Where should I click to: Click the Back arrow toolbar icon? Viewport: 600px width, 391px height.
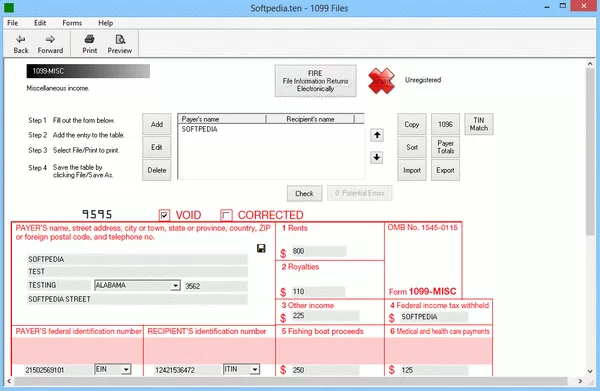click(21, 39)
